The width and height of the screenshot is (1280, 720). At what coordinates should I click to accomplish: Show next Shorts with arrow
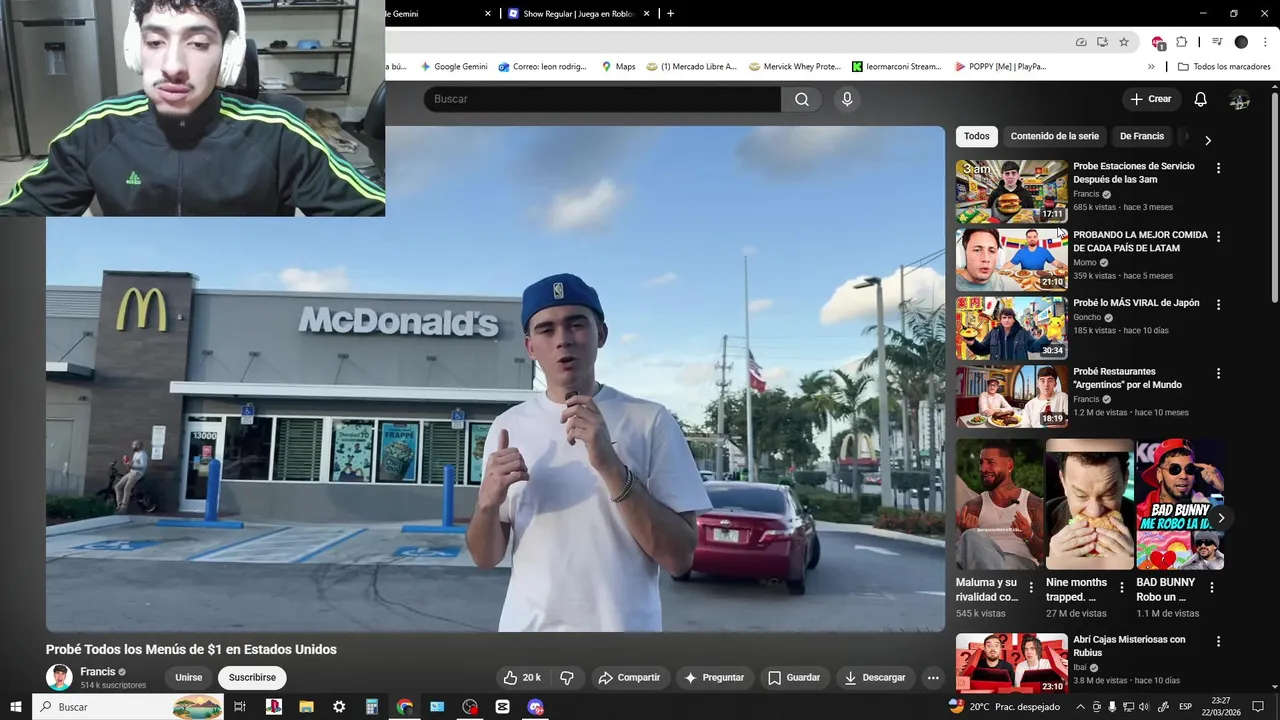coord(1220,518)
